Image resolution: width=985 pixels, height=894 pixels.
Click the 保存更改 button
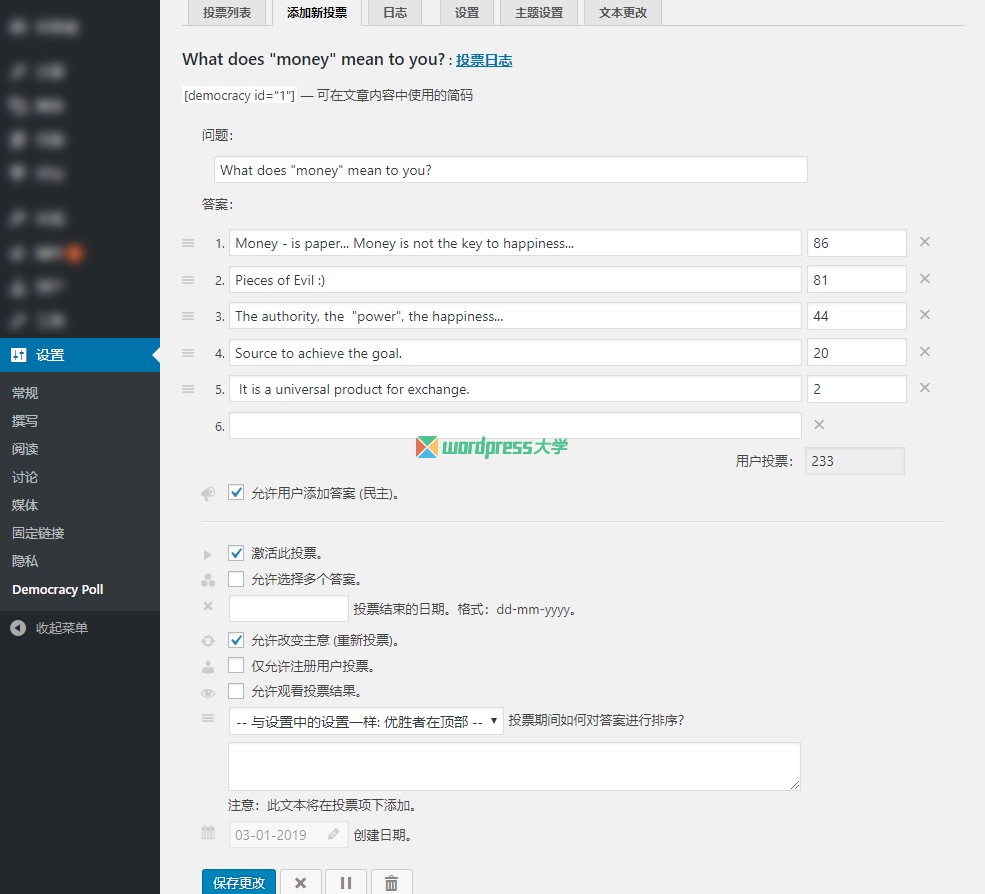(x=239, y=883)
